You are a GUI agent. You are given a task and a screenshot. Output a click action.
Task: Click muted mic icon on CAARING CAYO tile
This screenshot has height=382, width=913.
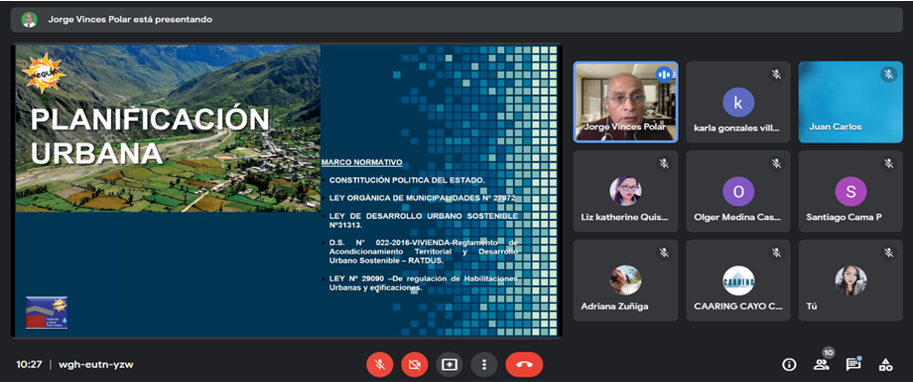click(776, 253)
